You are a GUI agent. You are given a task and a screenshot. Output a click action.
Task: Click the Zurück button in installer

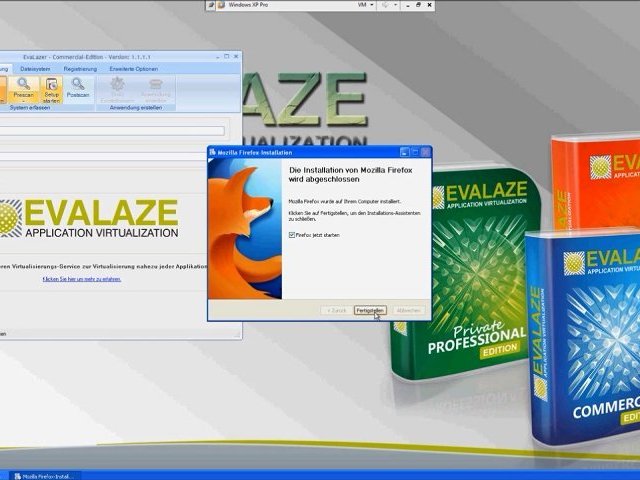point(335,310)
